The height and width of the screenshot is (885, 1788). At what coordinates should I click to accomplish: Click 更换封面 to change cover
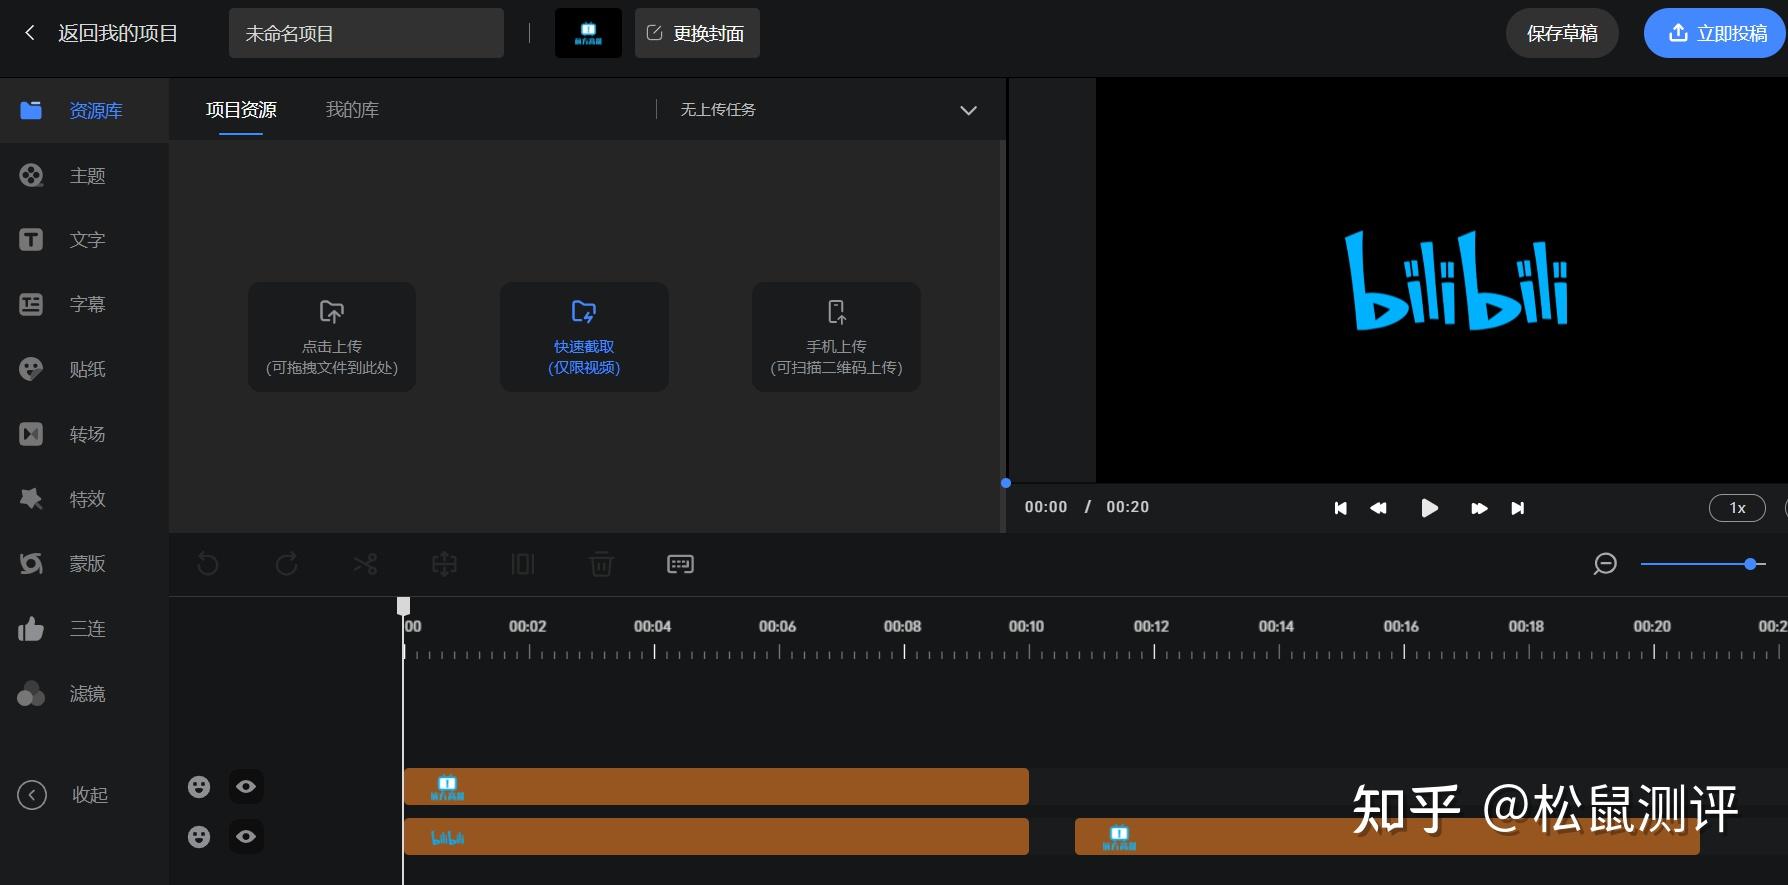pyautogui.click(x=697, y=33)
